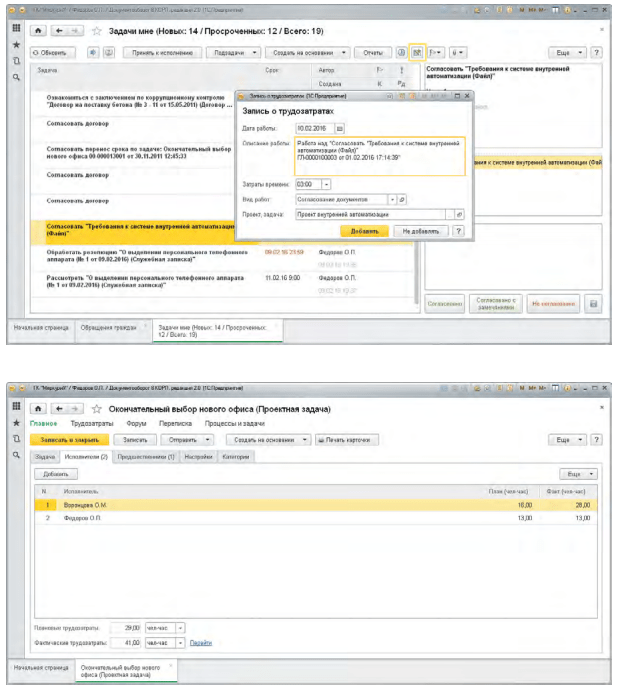Click the 'Проект, задача' field

pos(370,214)
